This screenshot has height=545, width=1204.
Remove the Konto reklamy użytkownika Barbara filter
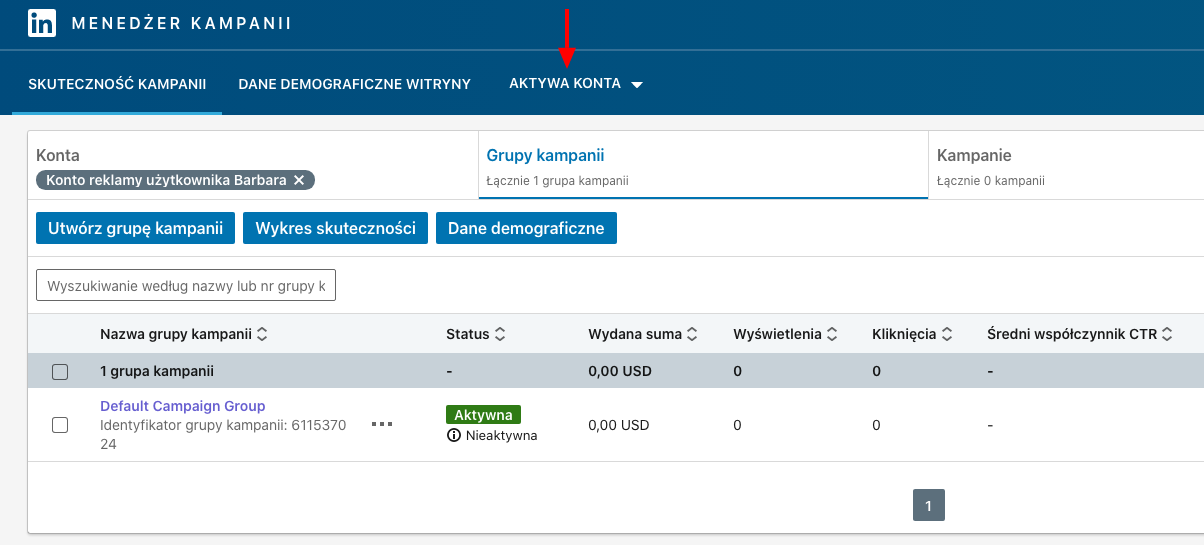pyautogui.click(x=298, y=180)
